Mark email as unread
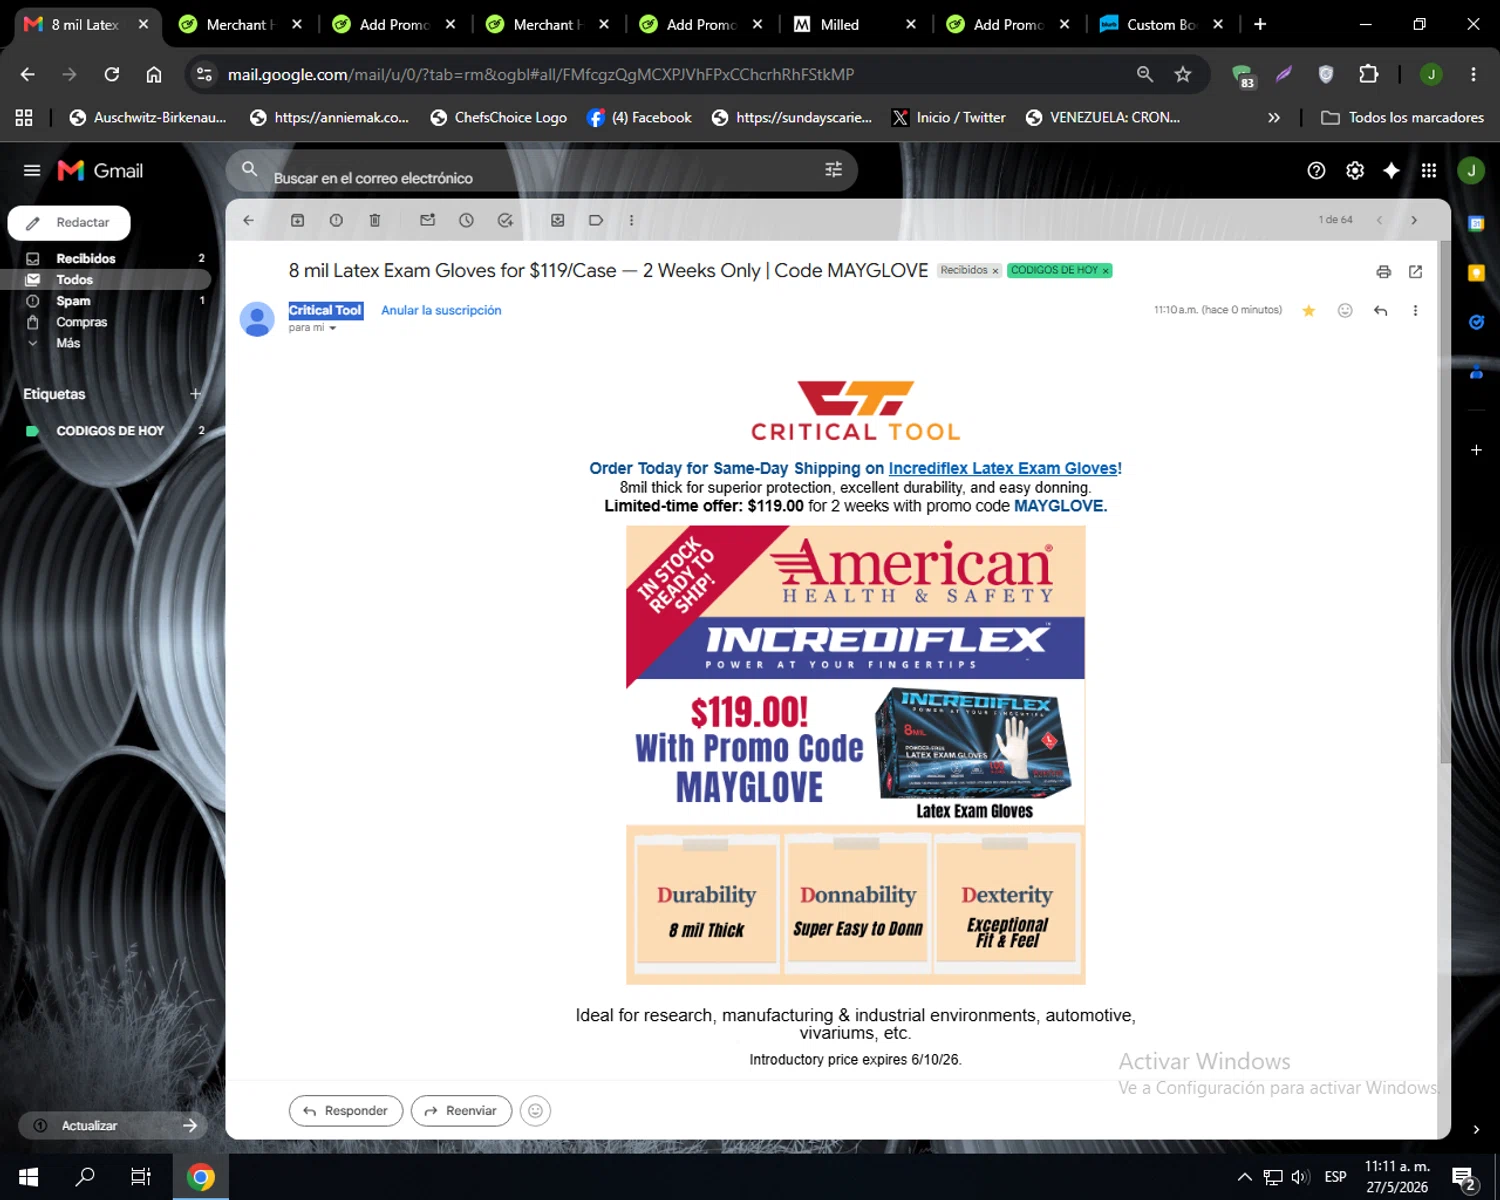 tap(427, 220)
